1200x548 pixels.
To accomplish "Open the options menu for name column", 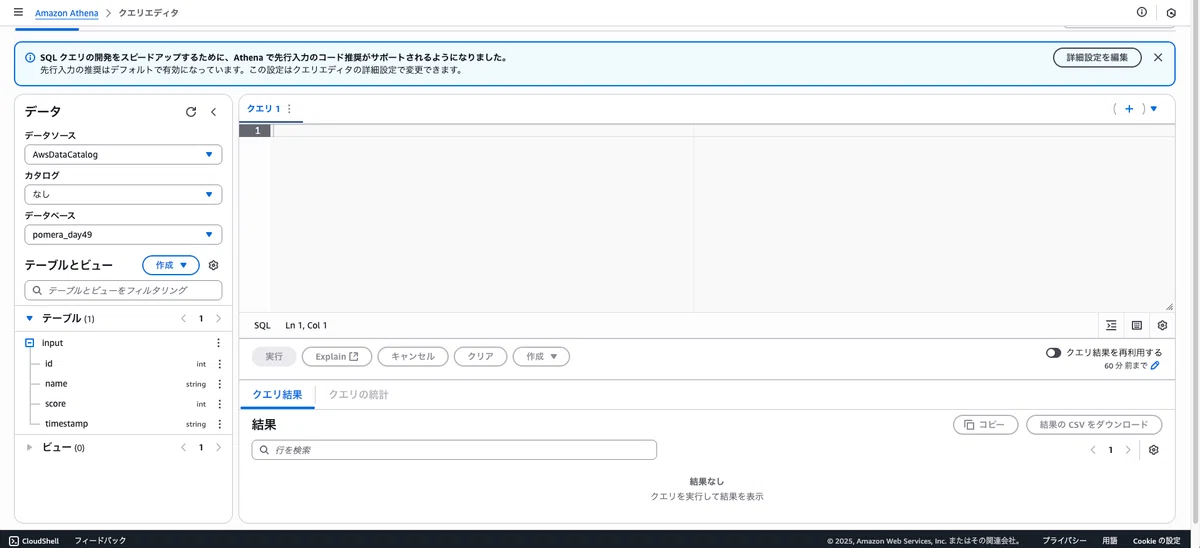I will click(220, 384).
